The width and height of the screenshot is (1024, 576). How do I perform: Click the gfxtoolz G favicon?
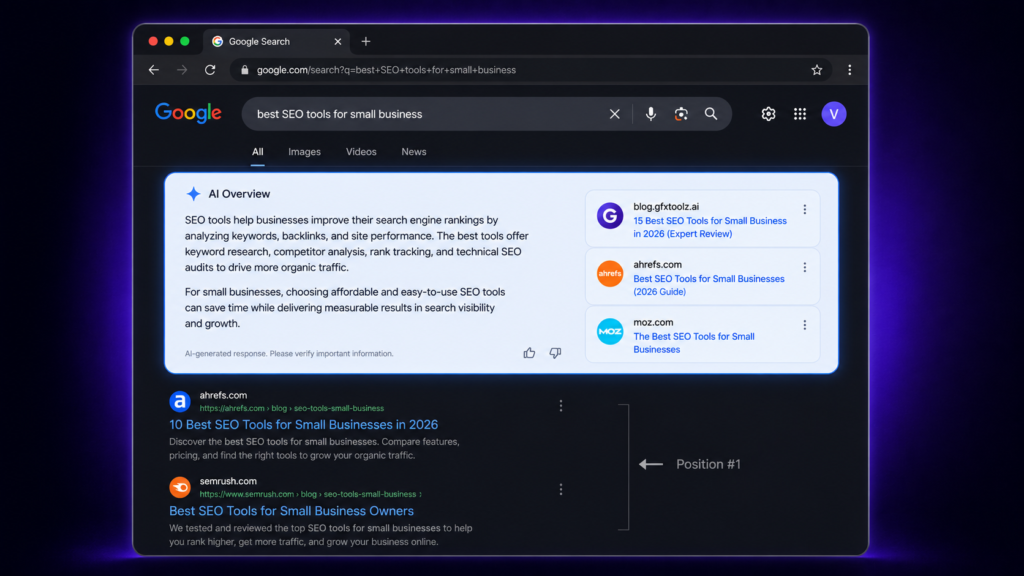coord(610,216)
